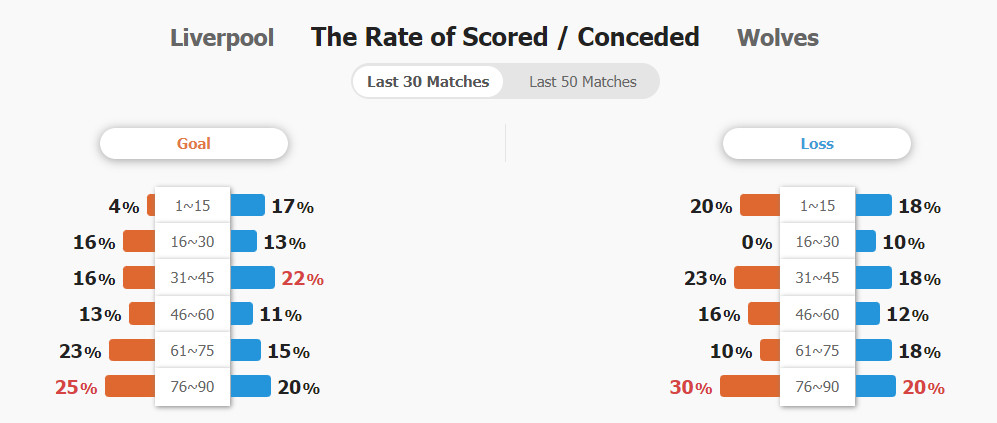Click the Goal section 46~60 interval label
Image resolution: width=997 pixels, height=423 pixels.
point(193,314)
